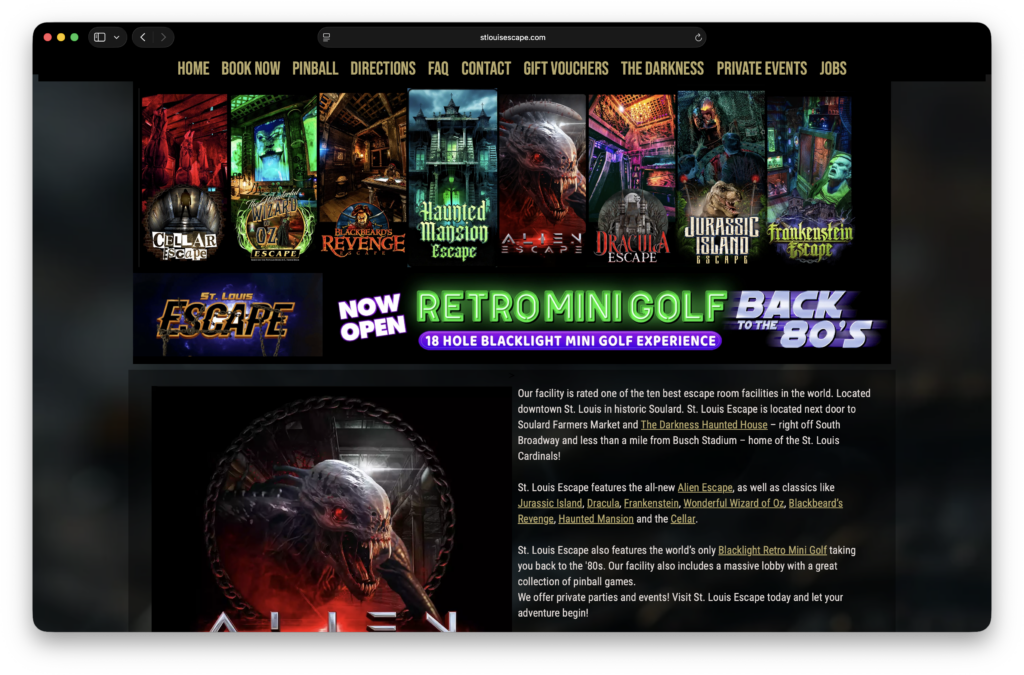Open the Book Now menu item
Image resolution: width=1024 pixels, height=675 pixels.
click(250, 68)
